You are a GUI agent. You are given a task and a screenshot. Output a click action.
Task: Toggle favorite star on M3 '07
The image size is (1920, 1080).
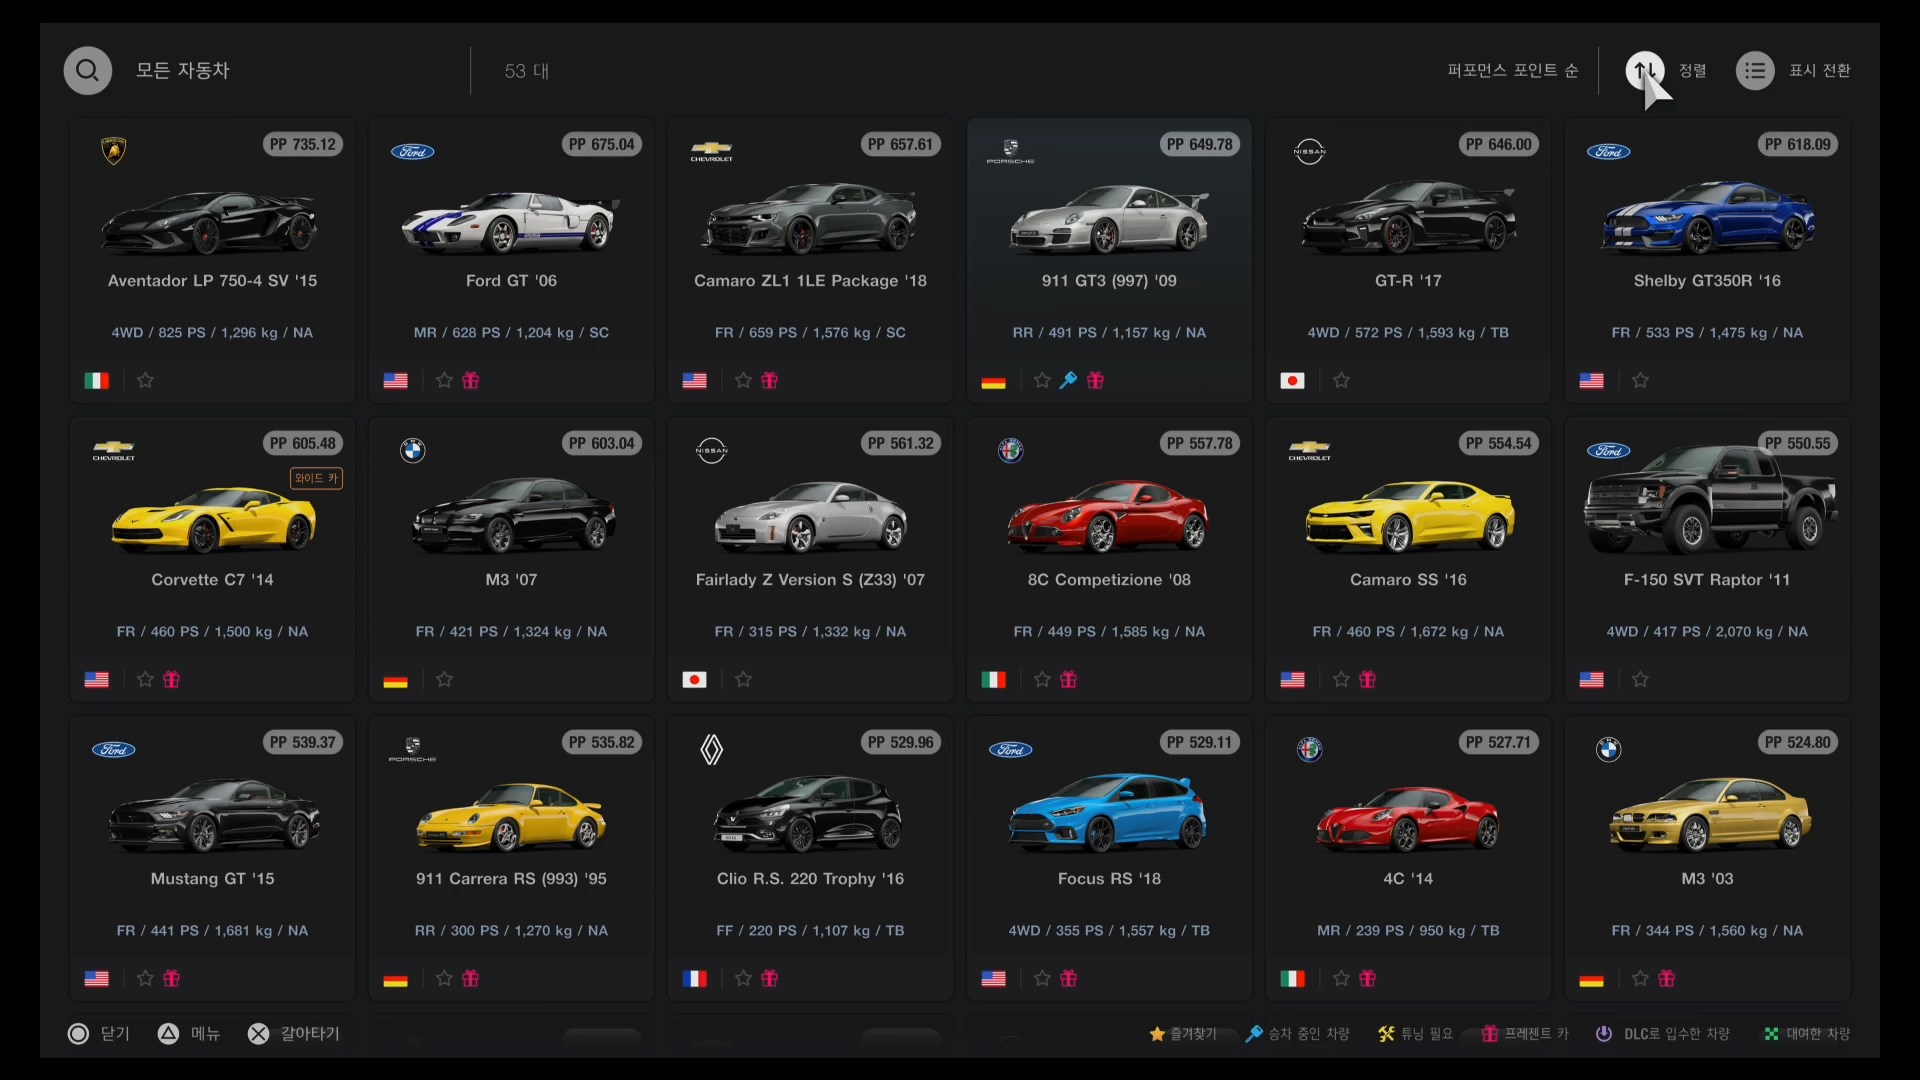coord(444,679)
